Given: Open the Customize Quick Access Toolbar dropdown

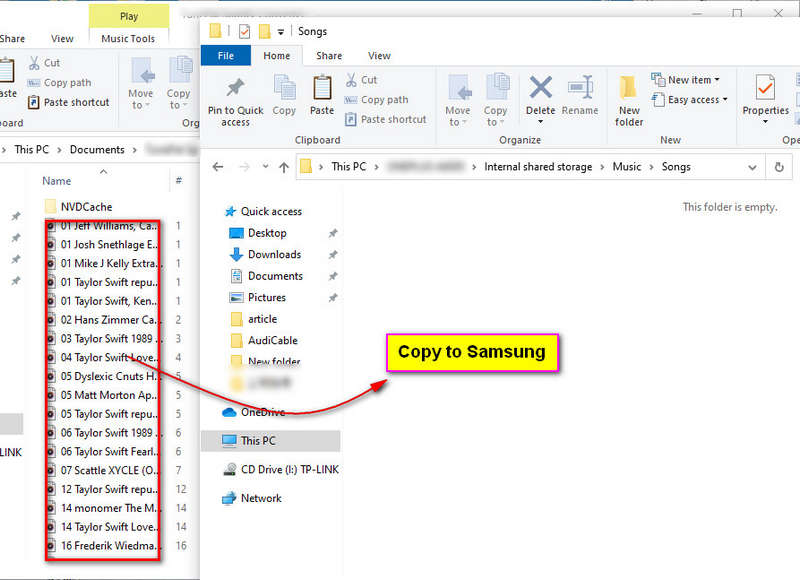Looking at the screenshot, I should 281,32.
